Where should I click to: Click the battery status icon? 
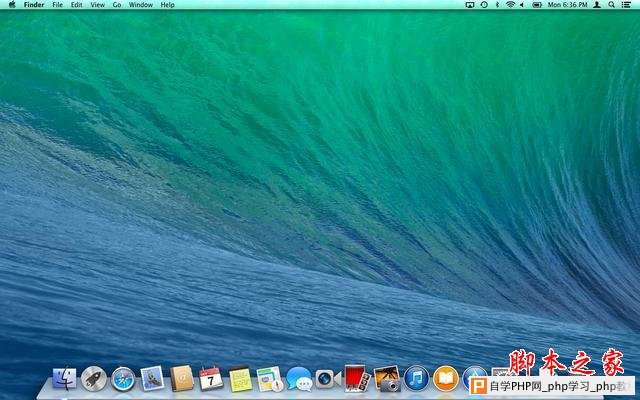pos(537,5)
